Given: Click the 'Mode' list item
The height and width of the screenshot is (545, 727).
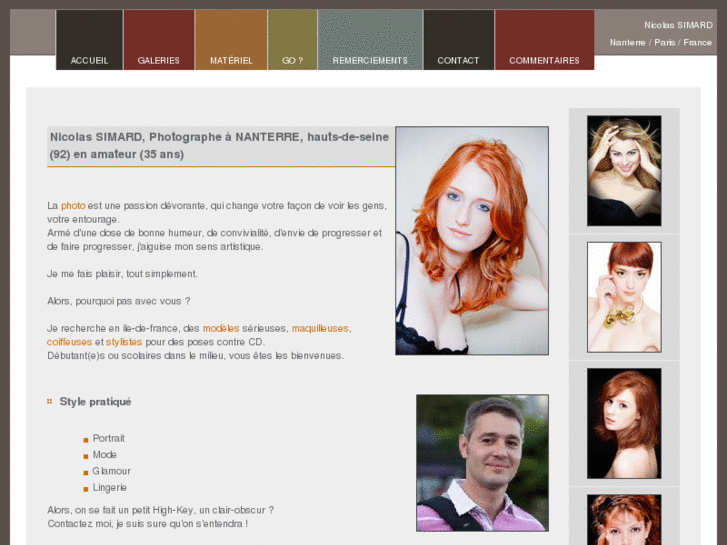Looking at the screenshot, I should (104, 455).
